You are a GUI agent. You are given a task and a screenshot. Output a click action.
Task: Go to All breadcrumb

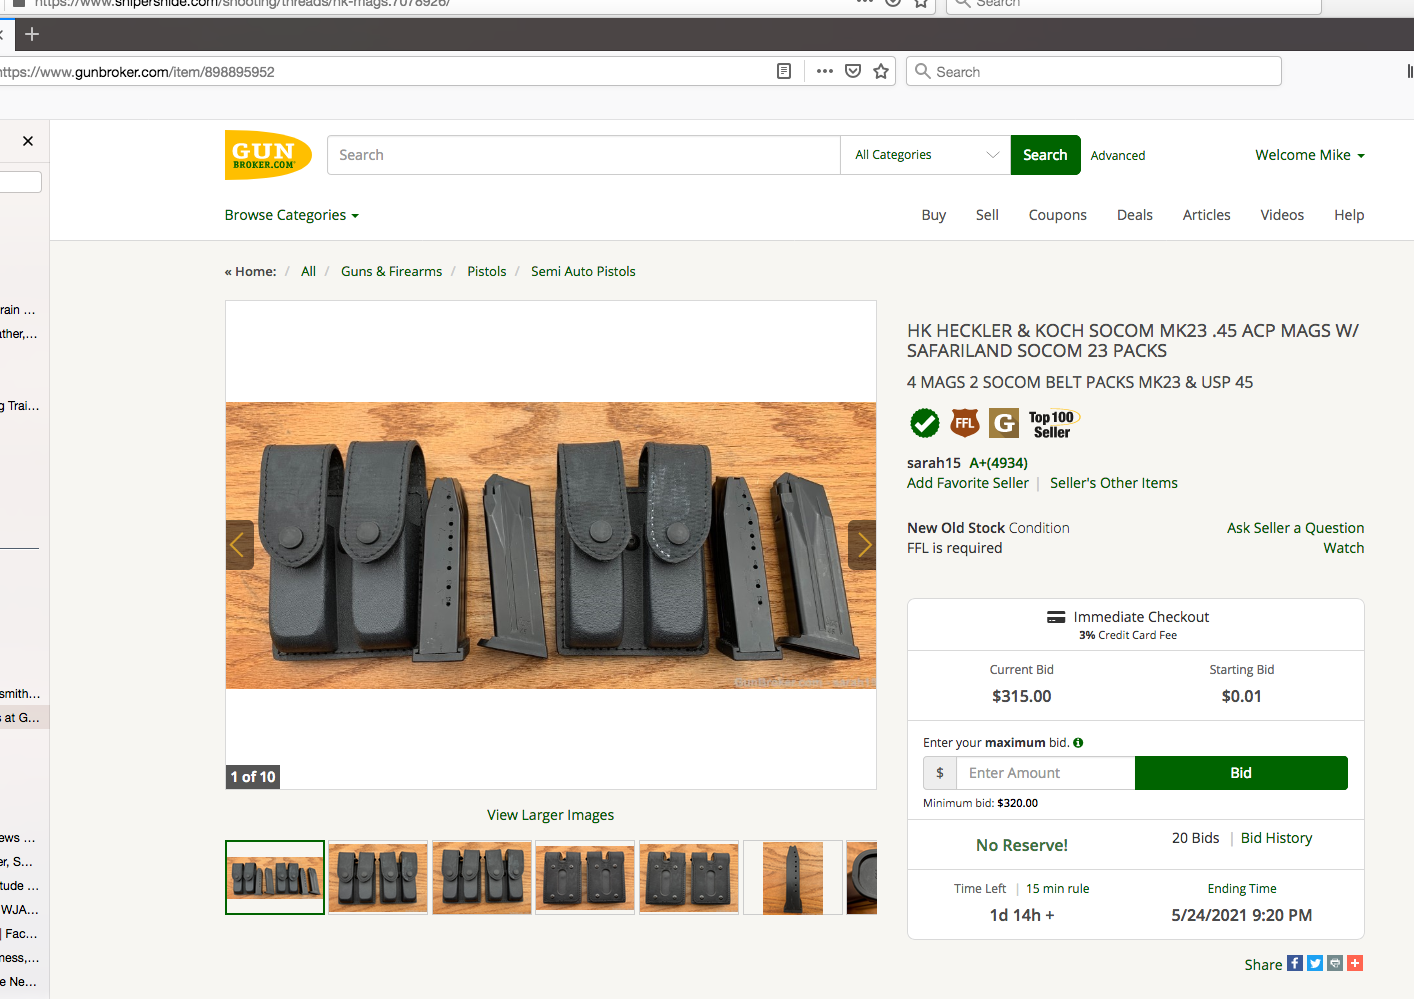(308, 271)
